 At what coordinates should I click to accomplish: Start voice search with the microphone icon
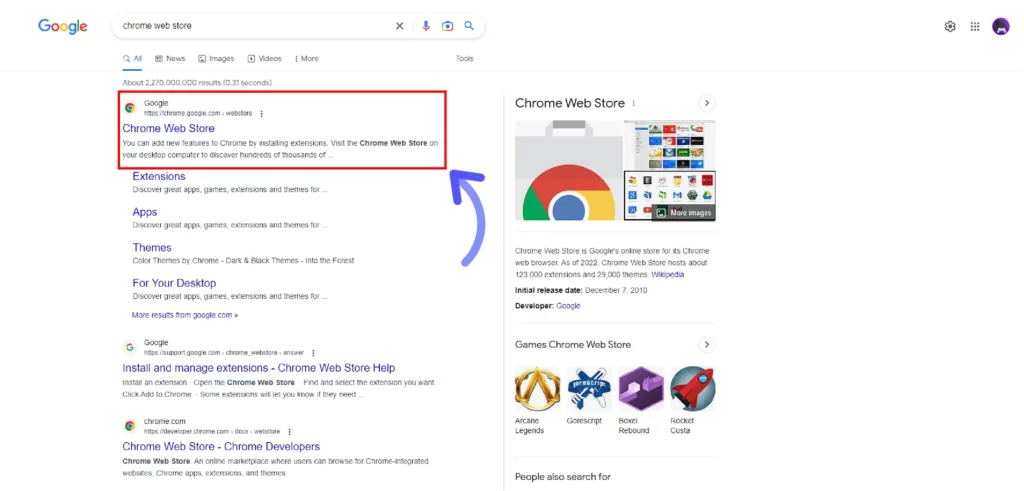pos(426,26)
